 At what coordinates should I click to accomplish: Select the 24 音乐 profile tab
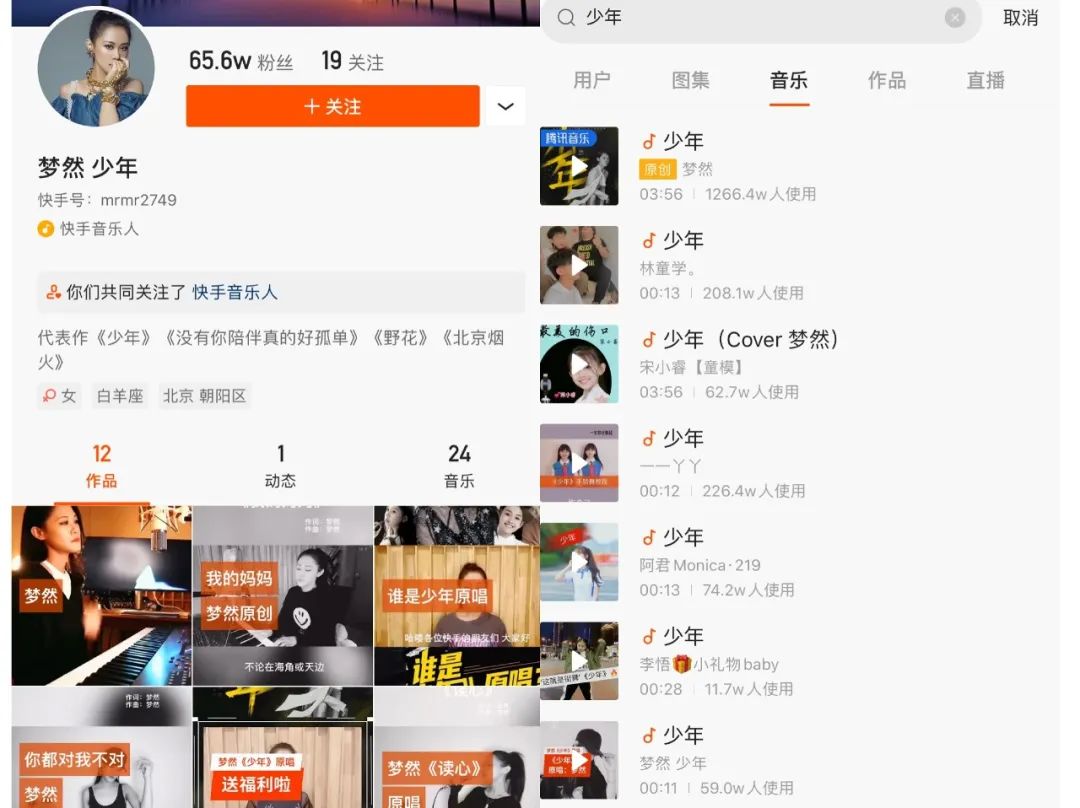(x=459, y=466)
